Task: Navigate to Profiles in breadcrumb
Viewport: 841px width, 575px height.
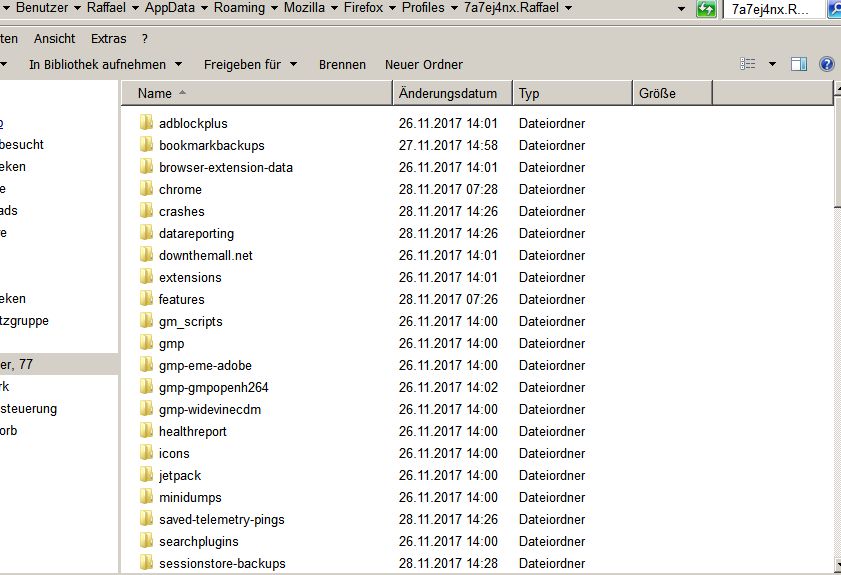Action: [x=423, y=8]
